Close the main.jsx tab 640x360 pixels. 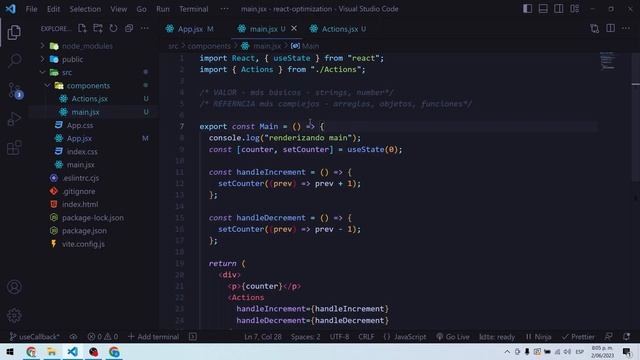pos(294,29)
